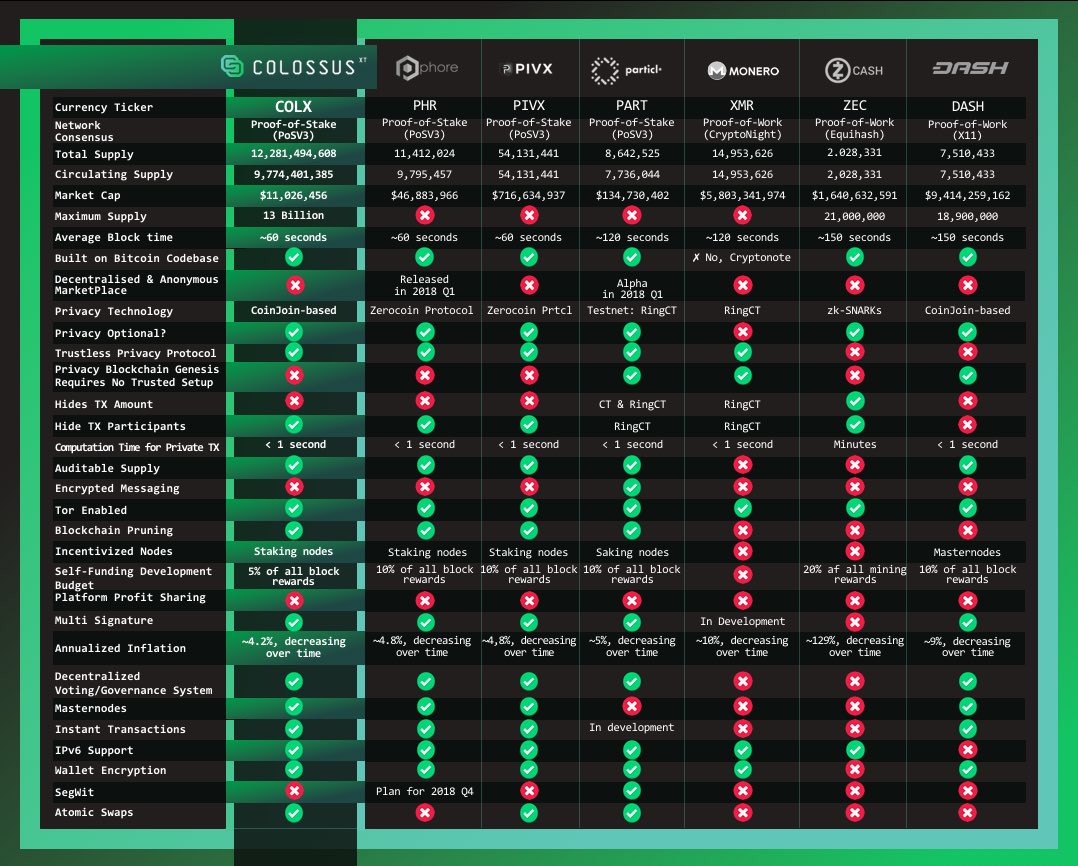Click COLX red cross for Platform Profit Sharing
1078x866 pixels.
[294, 600]
